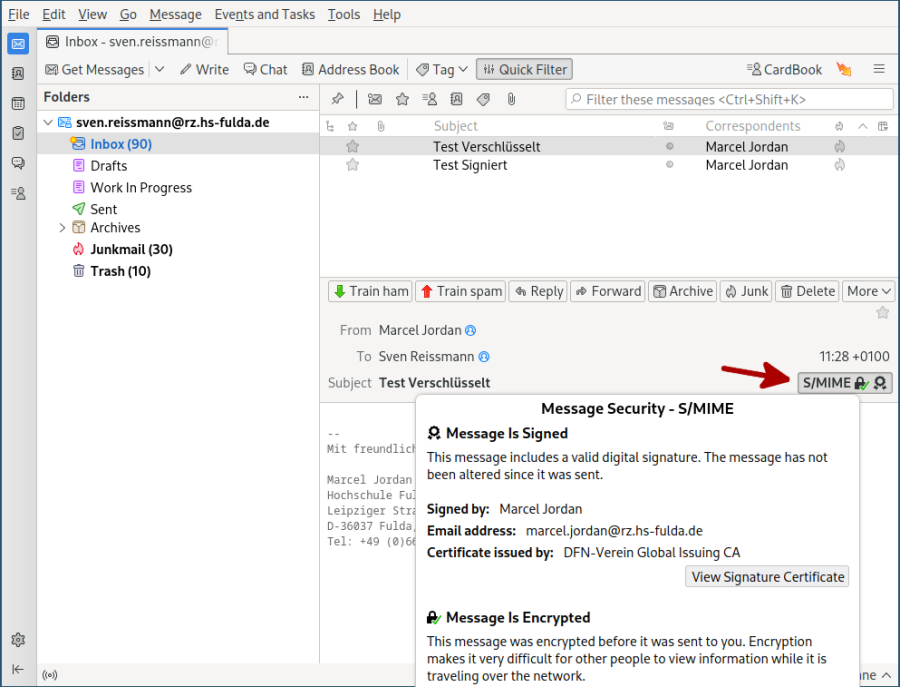Screen dimensions: 900x687
Task: Click the thread view icon in the column header
Action: [330, 125]
